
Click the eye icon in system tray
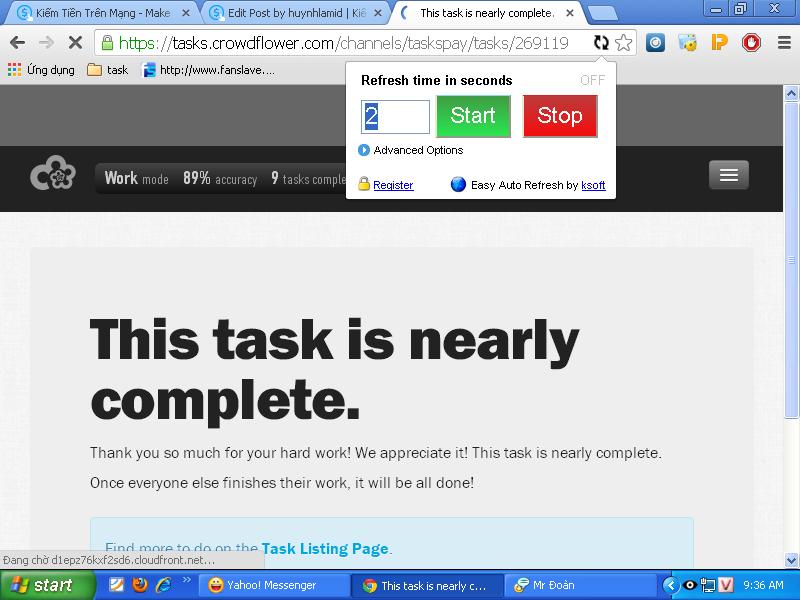pyautogui.click(x=689, y=585)
